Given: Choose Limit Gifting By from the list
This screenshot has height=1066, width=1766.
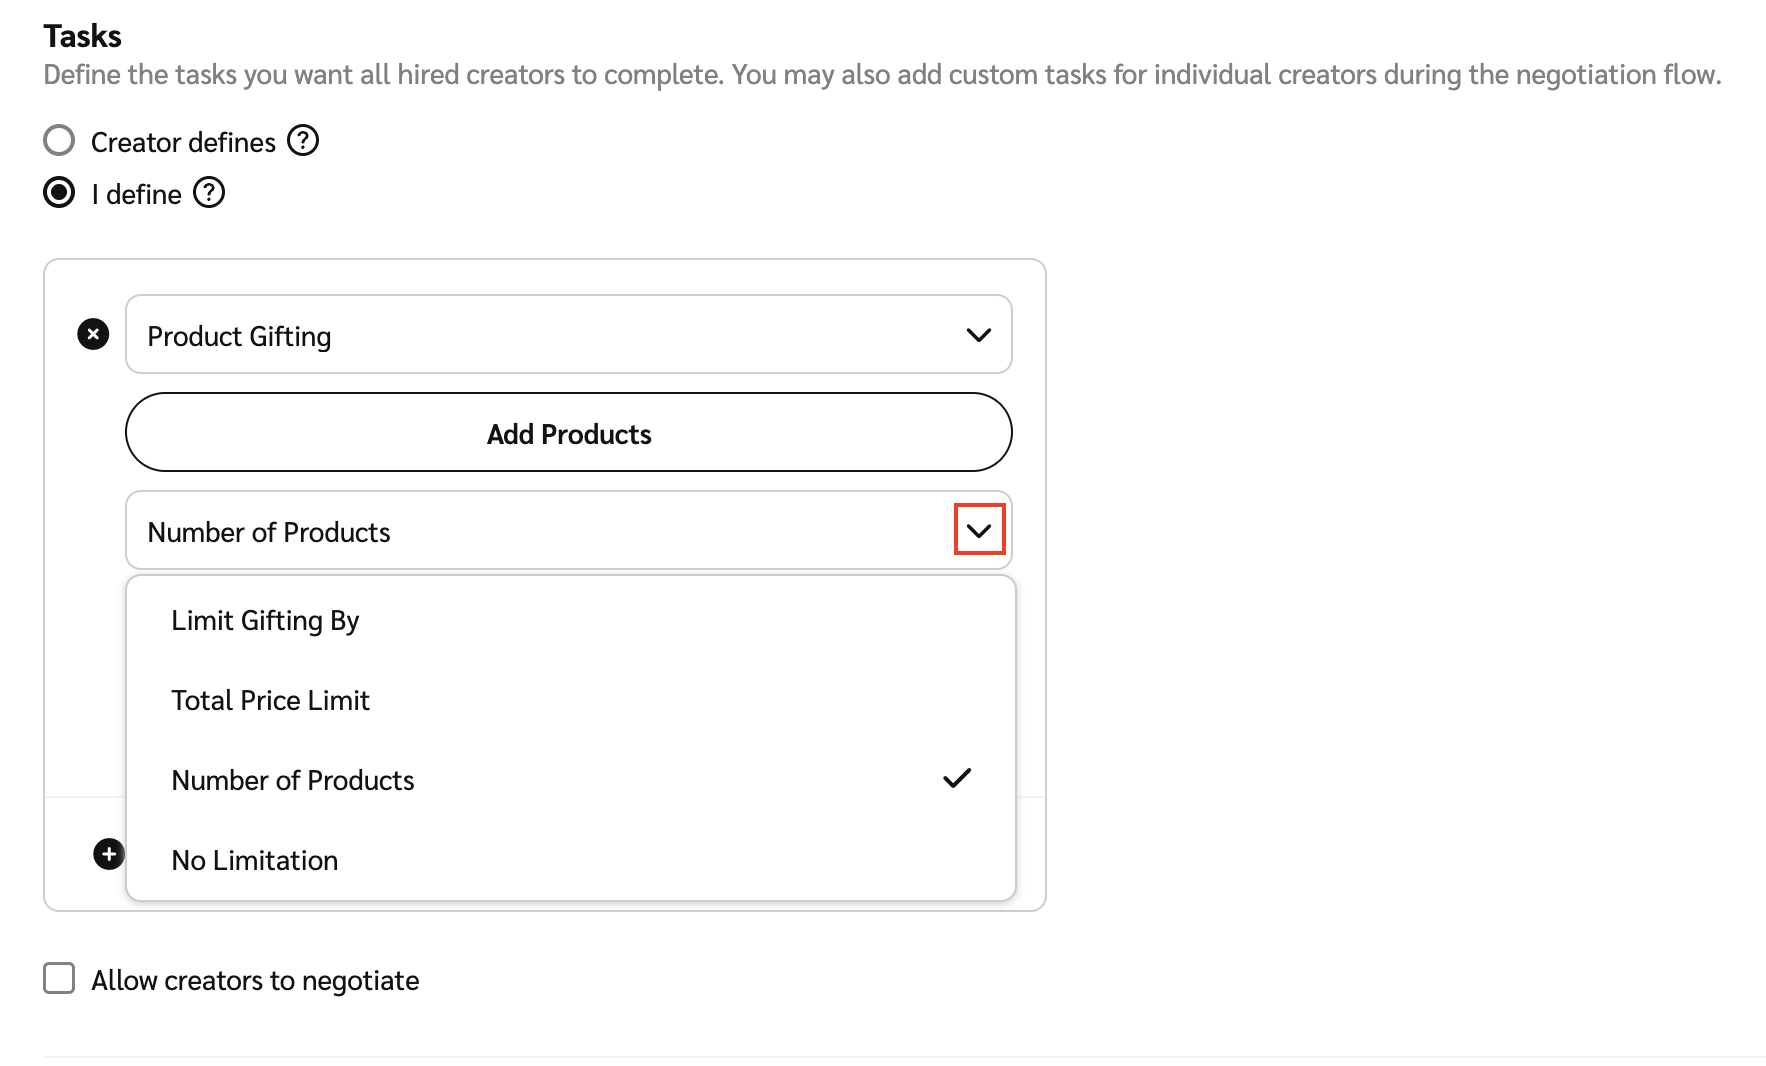Looking at the screenshot, I should tap(265, 621).
